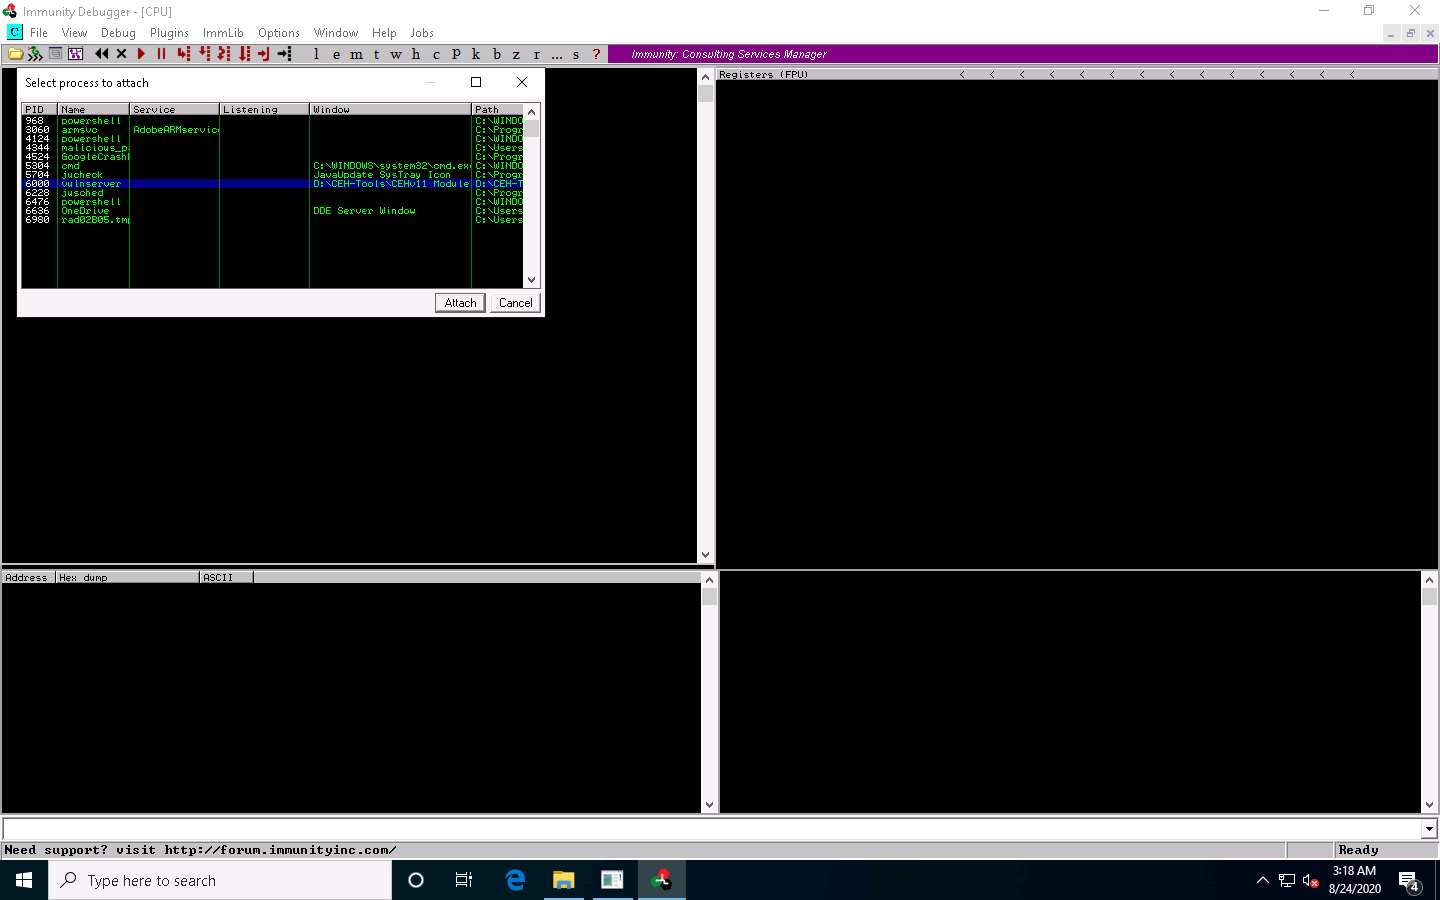
Task: Show Windows list with 'w' button
Action: (x=396, y=54)
